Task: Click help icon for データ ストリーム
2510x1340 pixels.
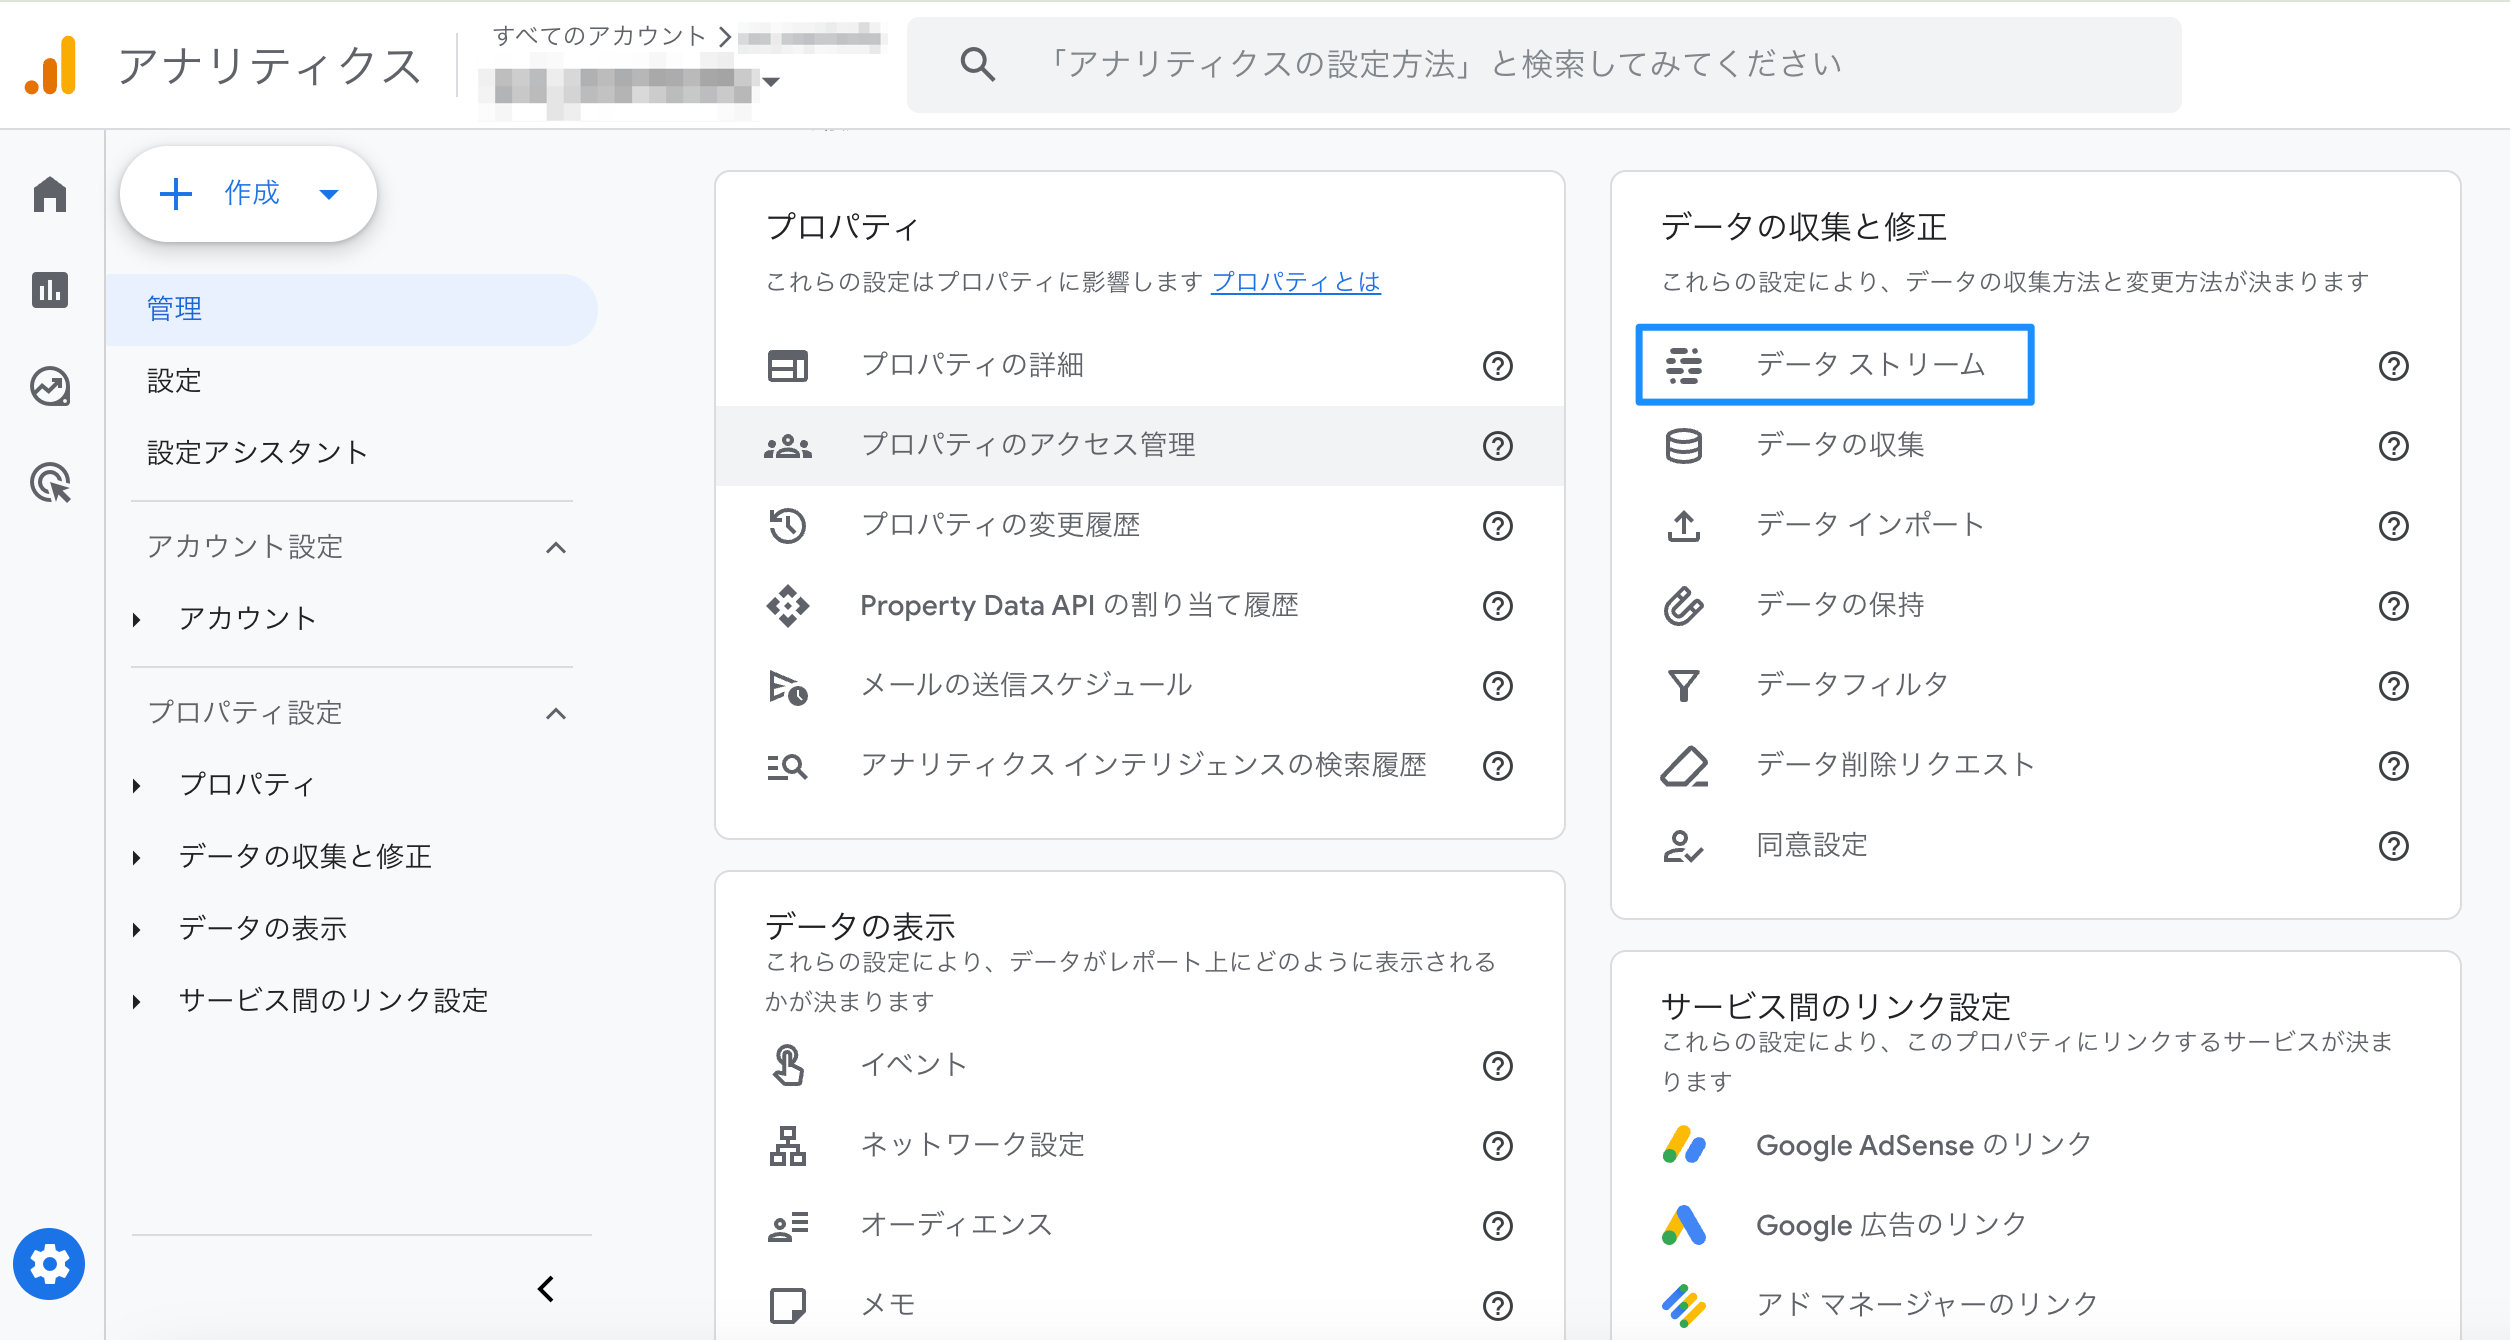Action: click(2393, 366)
